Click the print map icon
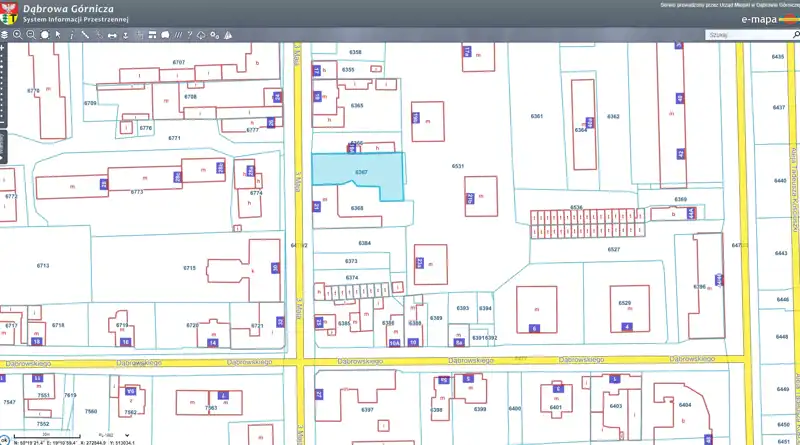Image resolution: width=800 pixels, height=445 pixels. tap(164, 35)
